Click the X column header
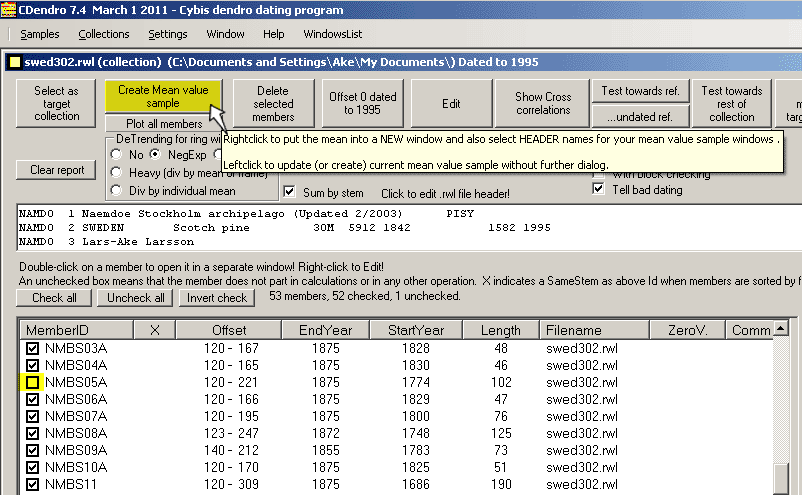Viewport: 802px width, 495px height. [154, 330]
